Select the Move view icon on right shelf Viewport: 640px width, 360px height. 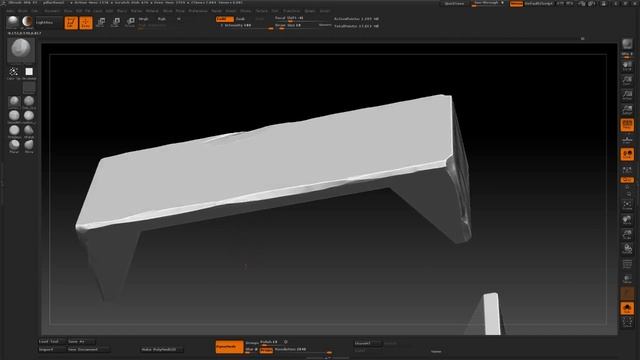point(627,220)
